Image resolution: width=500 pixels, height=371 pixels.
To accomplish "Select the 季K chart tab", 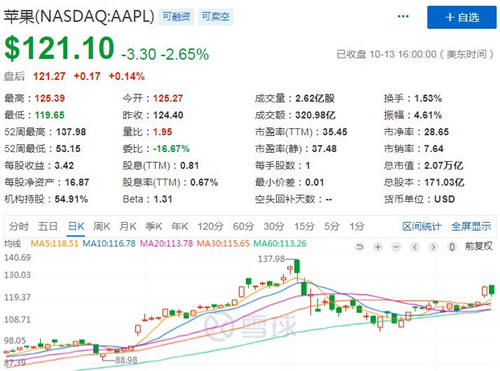I will (154, 227).
